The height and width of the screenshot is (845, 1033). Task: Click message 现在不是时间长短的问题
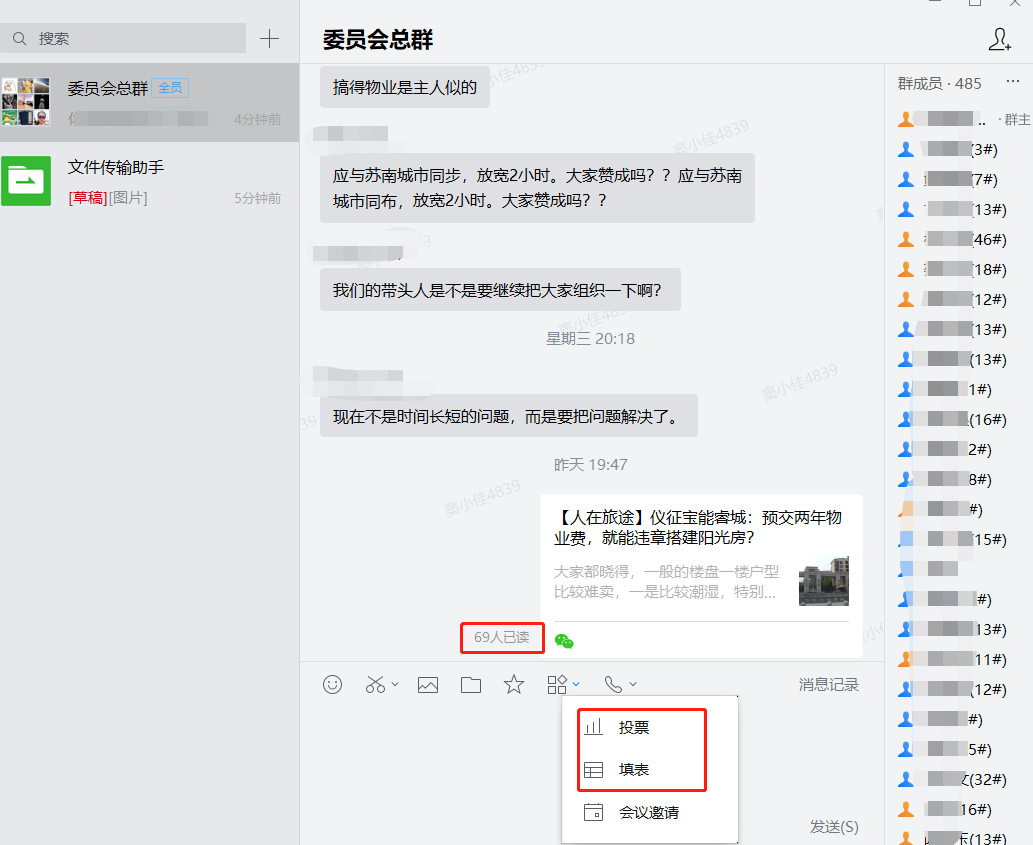(509, 416)
